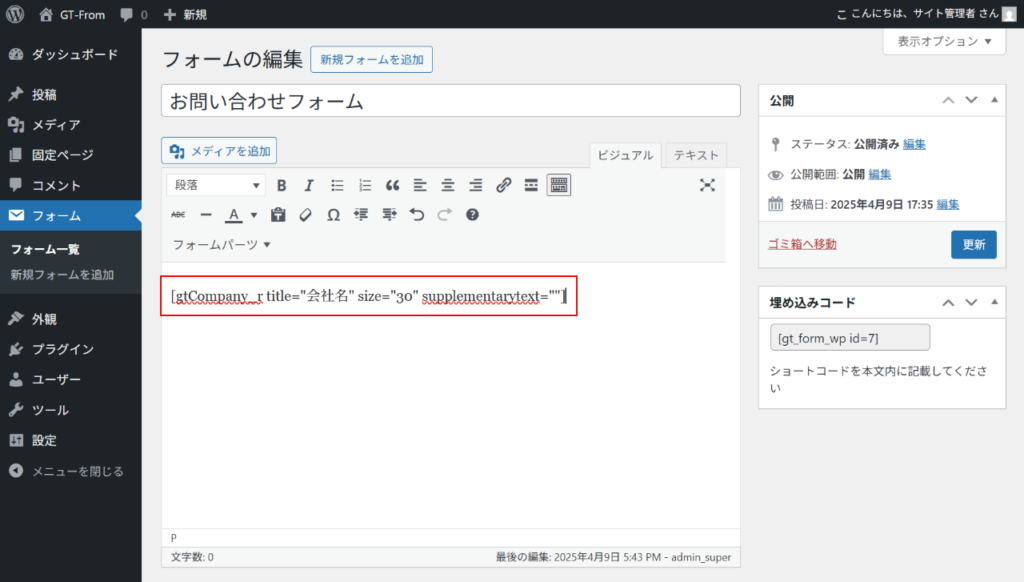
Task: Insert Read More tag
Action: [x=531, y=185]
